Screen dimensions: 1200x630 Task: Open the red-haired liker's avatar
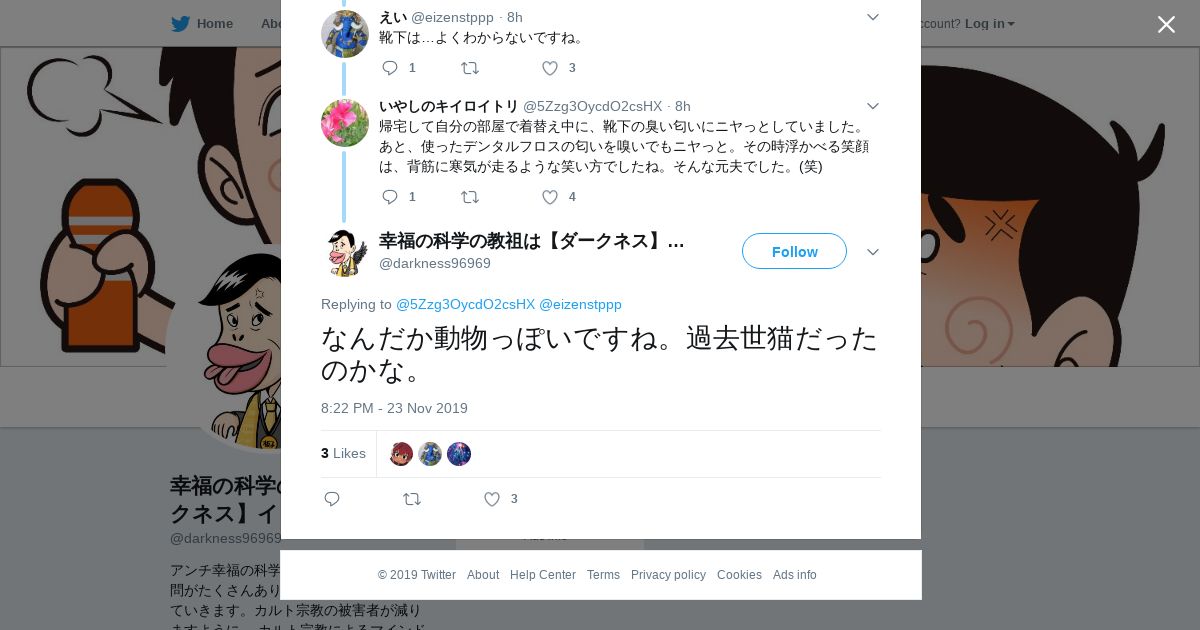click(401, 454)
